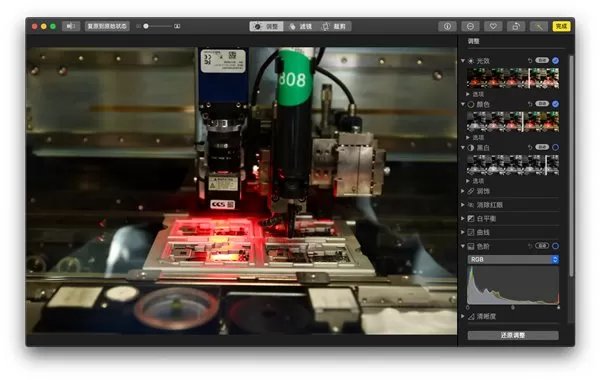Viewport: 600px width, 380px height.
Task: Click the undo arrow for 颜色
Action: click(x=530, y=104)
